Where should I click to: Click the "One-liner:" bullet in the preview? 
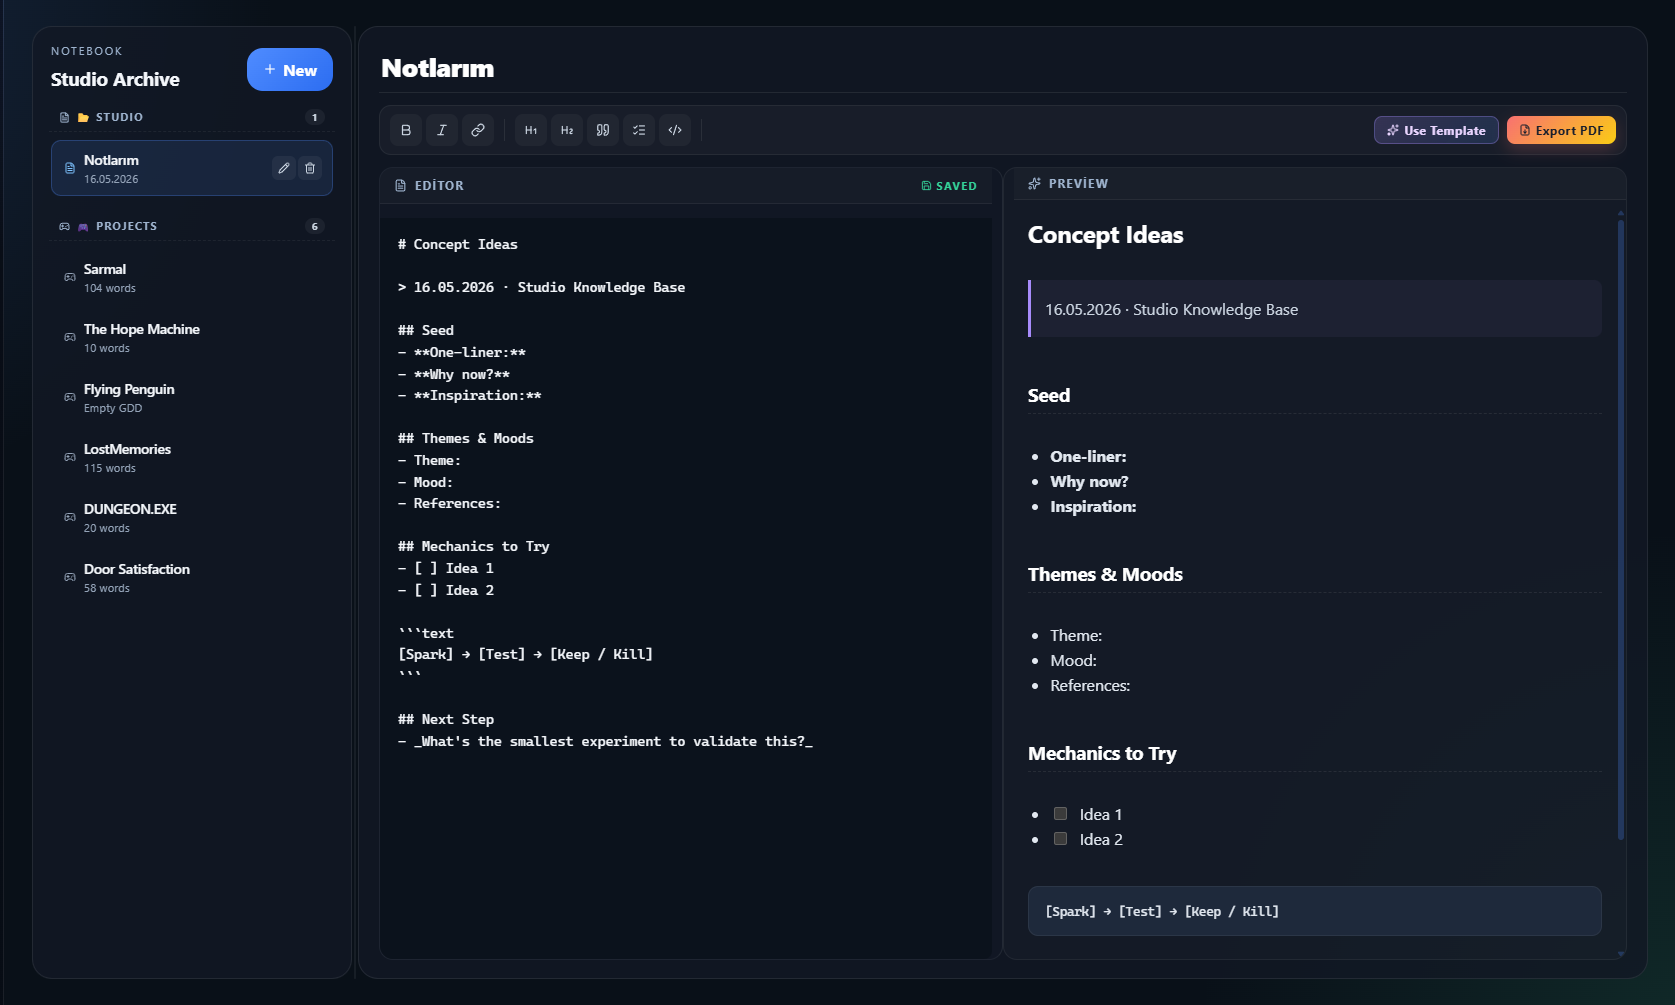[1088, 457]
